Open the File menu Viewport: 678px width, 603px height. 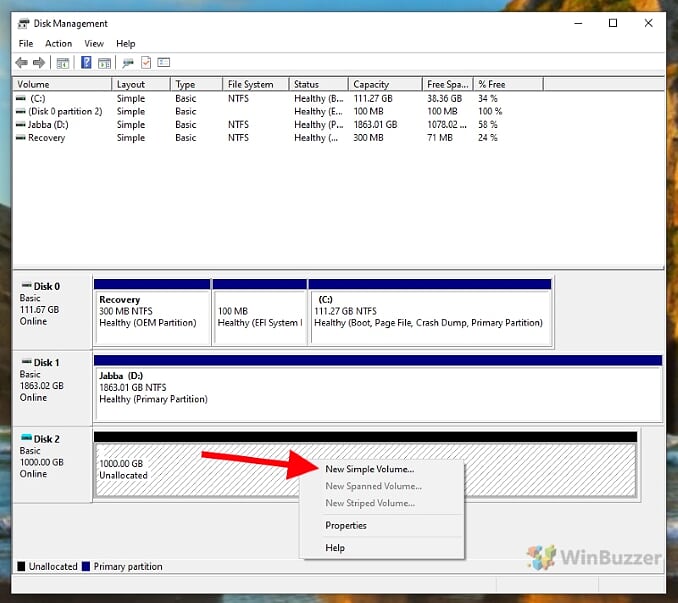tap(26, 44)
